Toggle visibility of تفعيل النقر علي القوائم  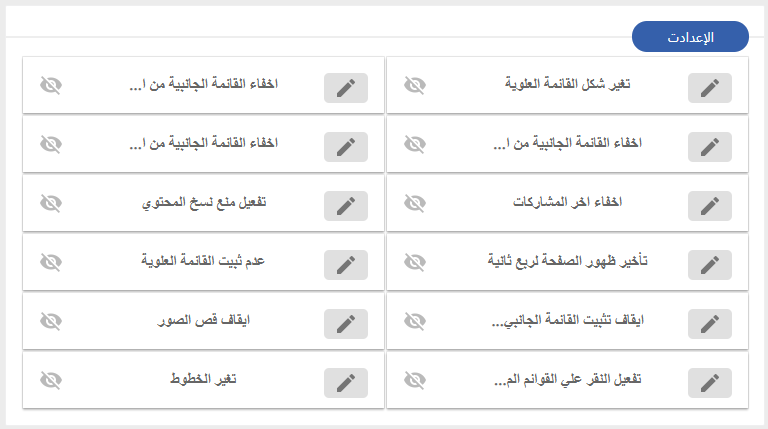click(415, 380)
